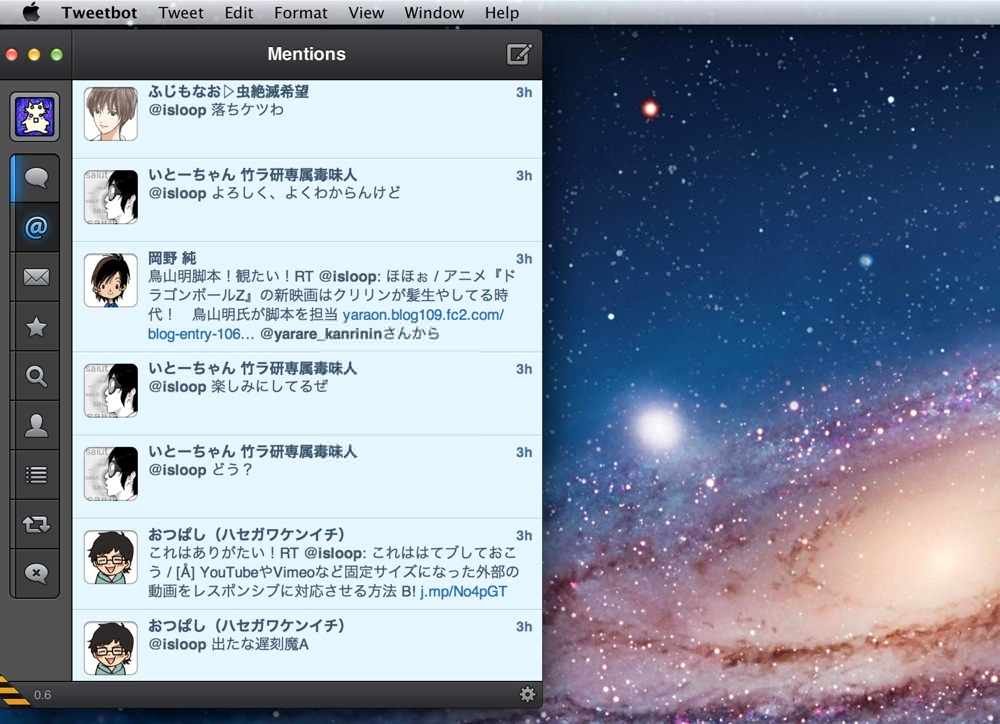Viewport: 1000px width, 724px height.
Task: Open Profile person sidebar icon
Action: 36,425
